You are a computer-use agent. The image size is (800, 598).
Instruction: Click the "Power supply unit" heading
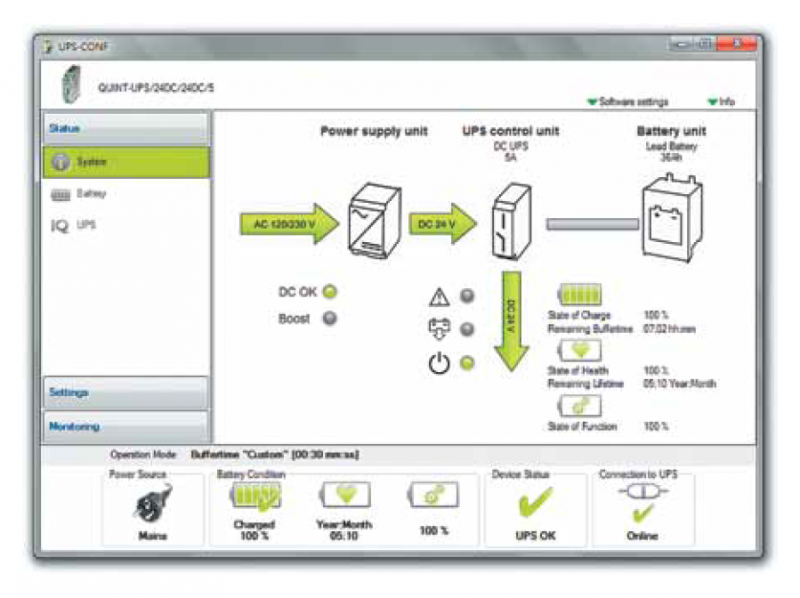point(374,131)
